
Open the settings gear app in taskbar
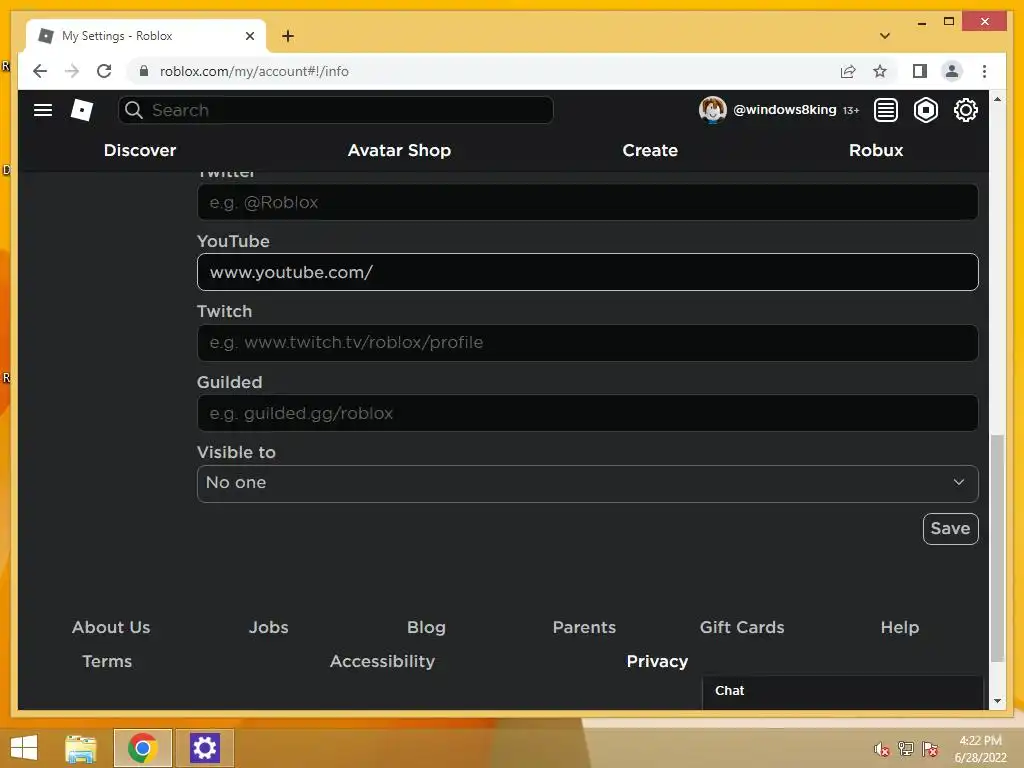(x=204, y=748)
